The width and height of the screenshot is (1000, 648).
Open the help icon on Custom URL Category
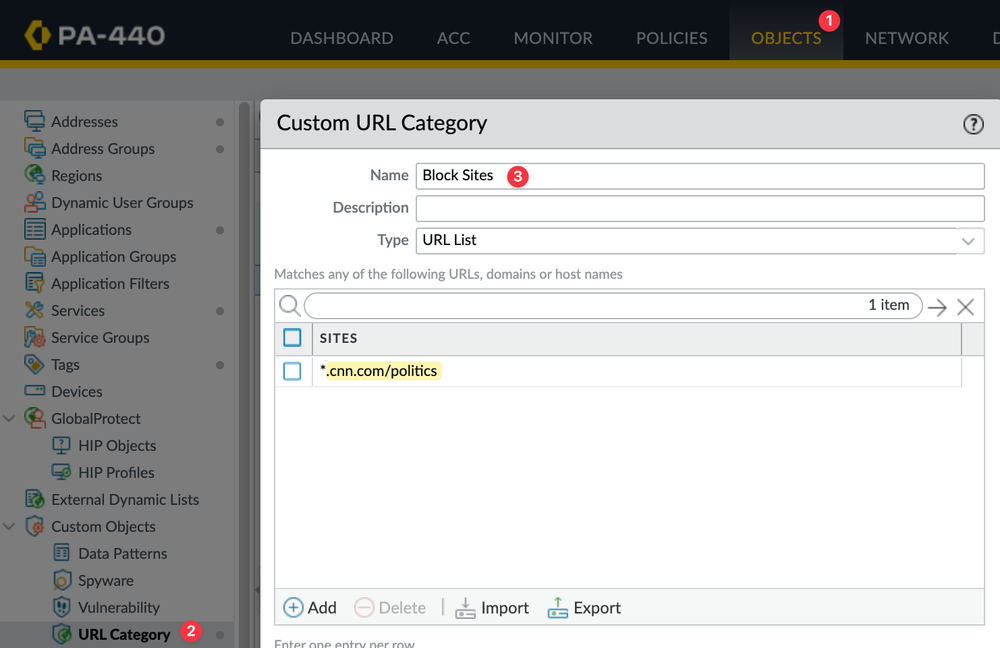[x=973, y=124]
